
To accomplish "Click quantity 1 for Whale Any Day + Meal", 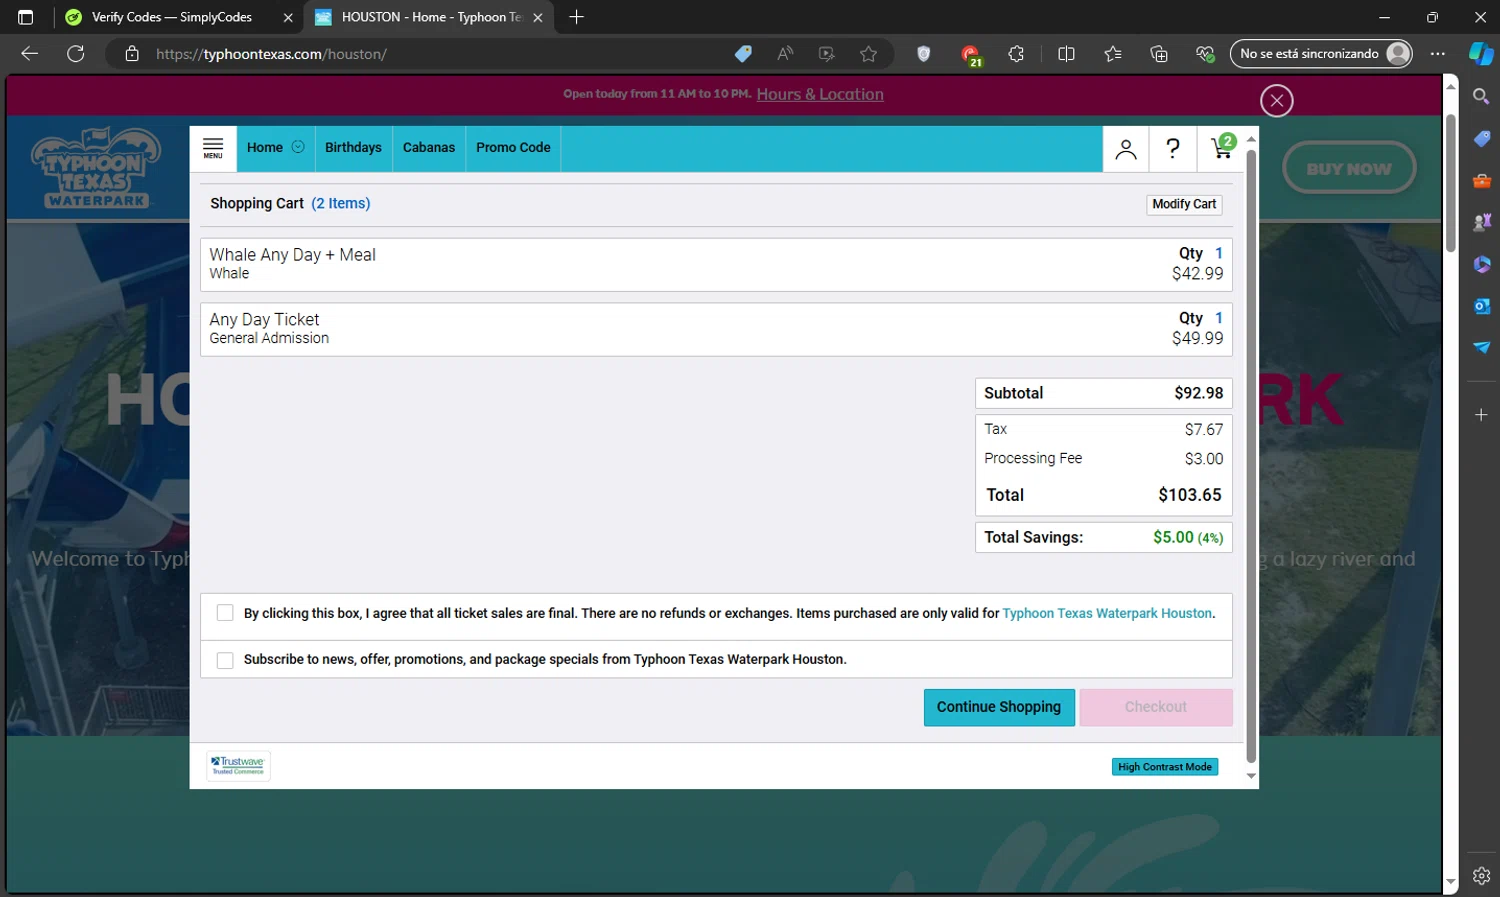I will (1219, 253).
